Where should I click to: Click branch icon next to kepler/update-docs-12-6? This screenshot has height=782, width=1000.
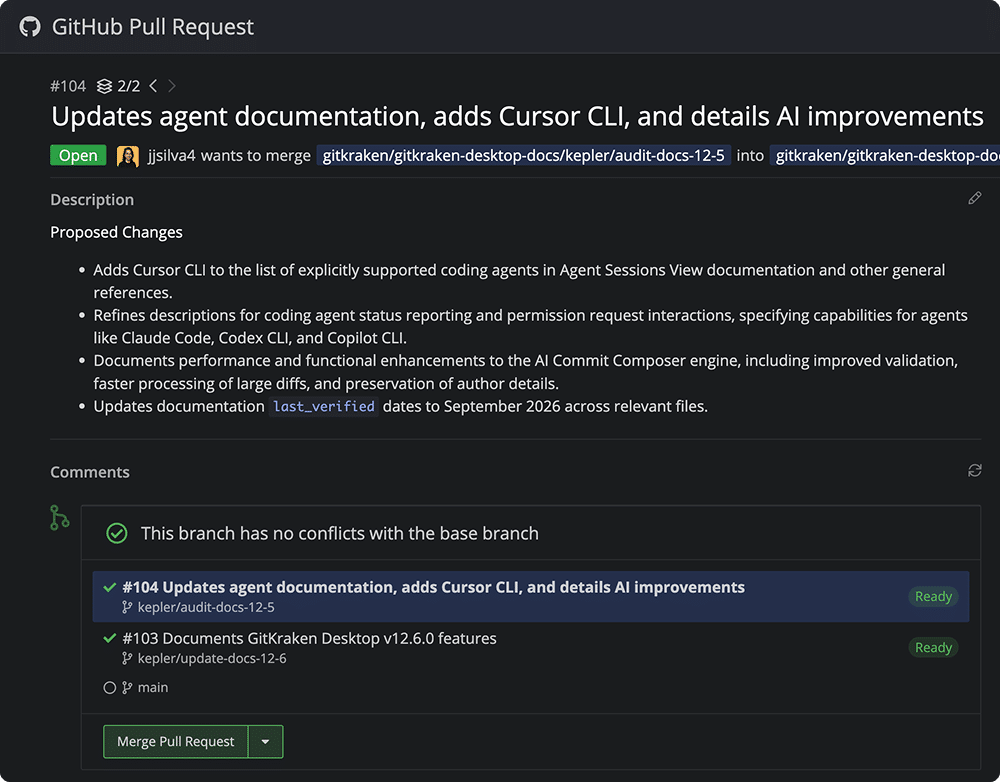(128, 658)
